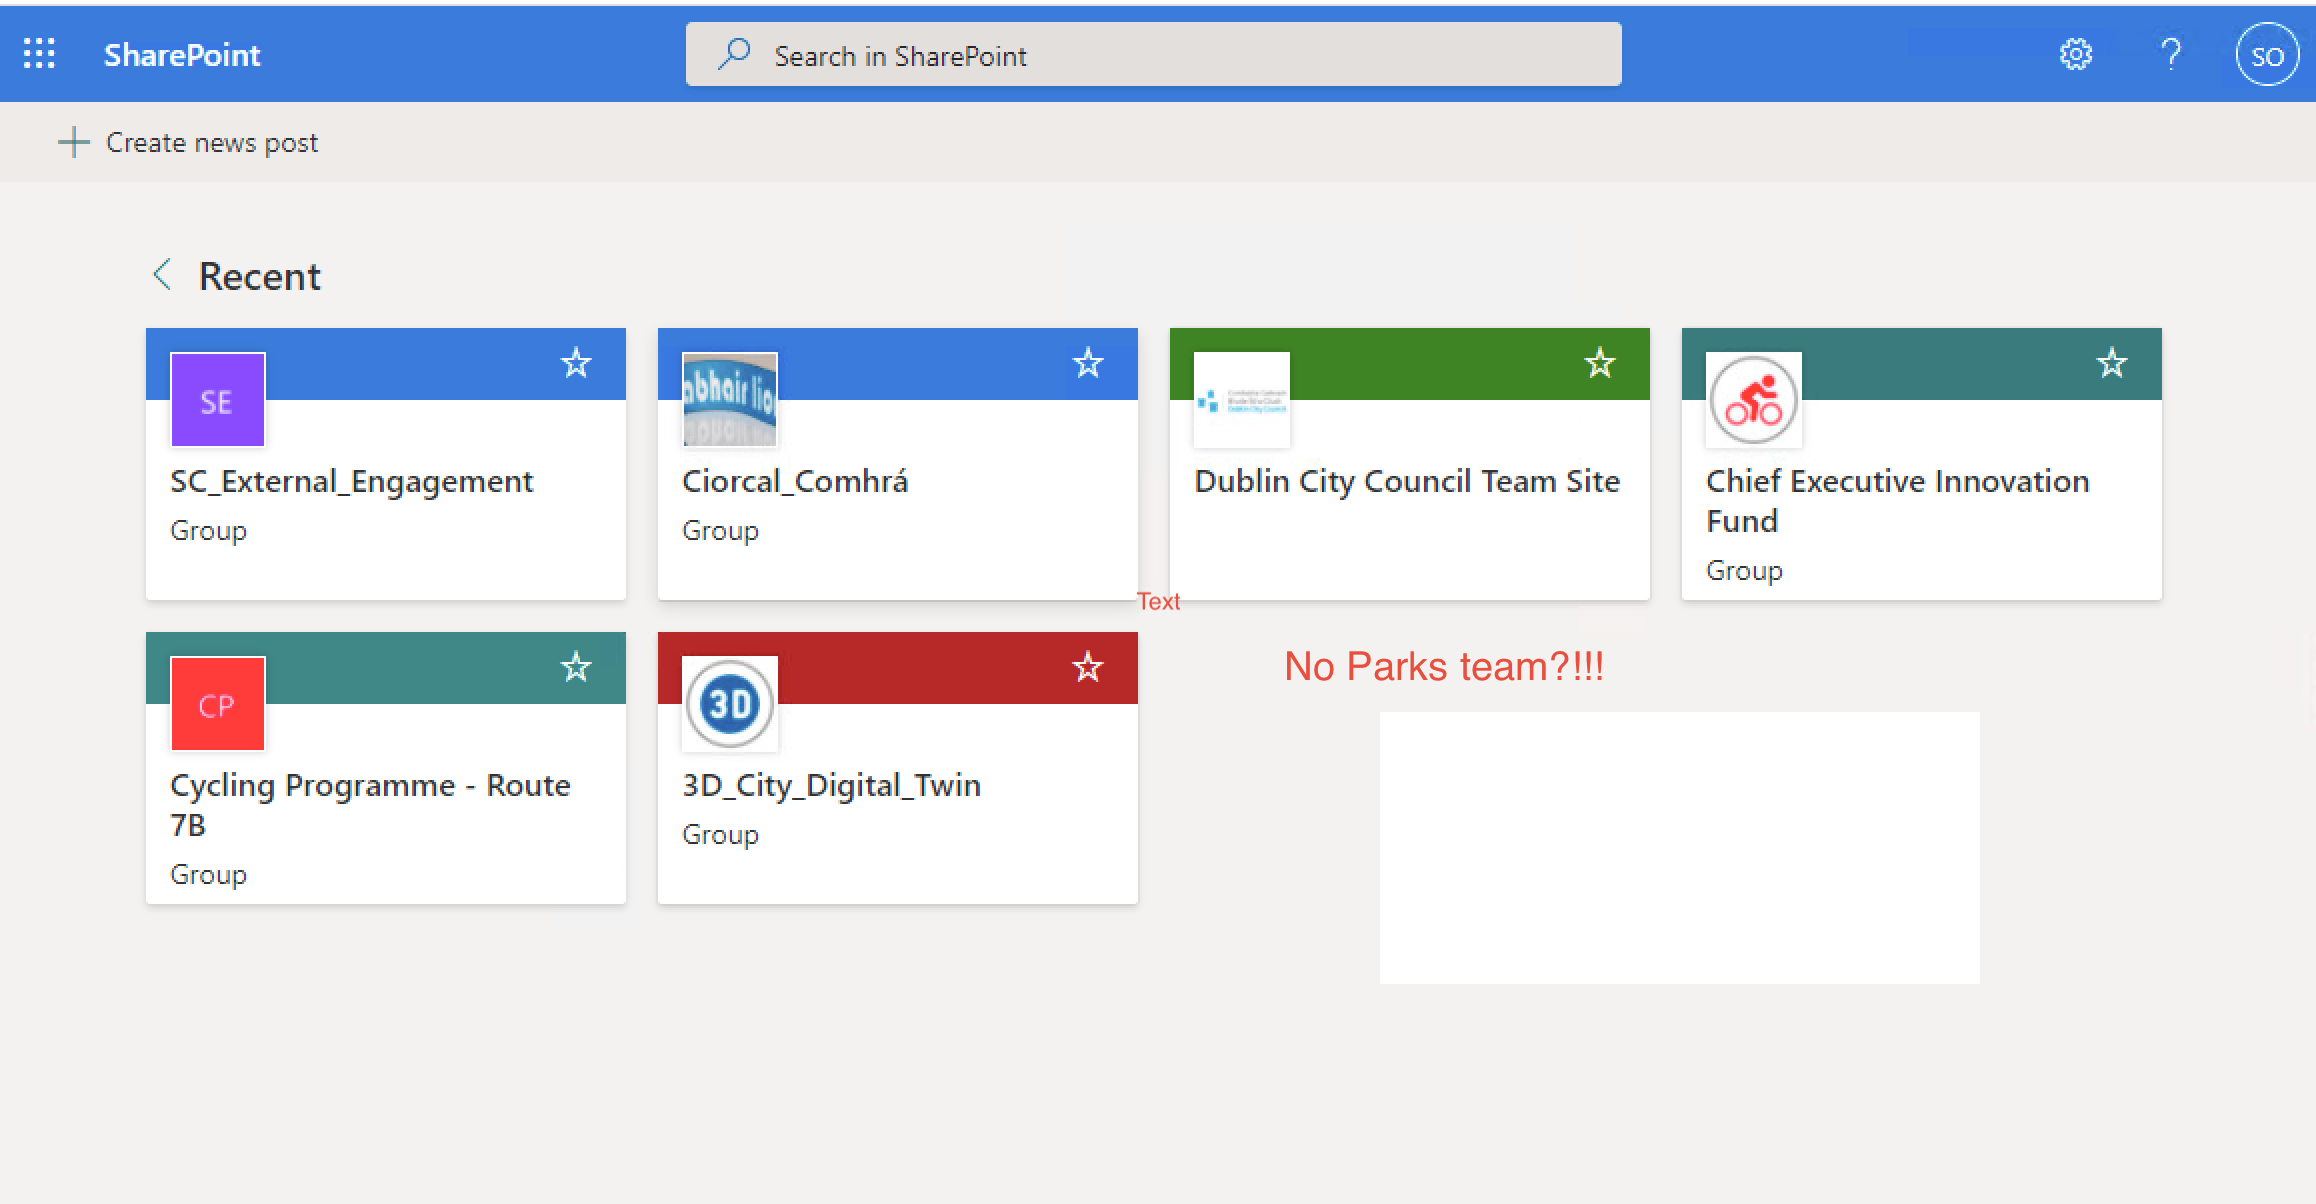Star the Dublin City Council Team Site

1600,363
